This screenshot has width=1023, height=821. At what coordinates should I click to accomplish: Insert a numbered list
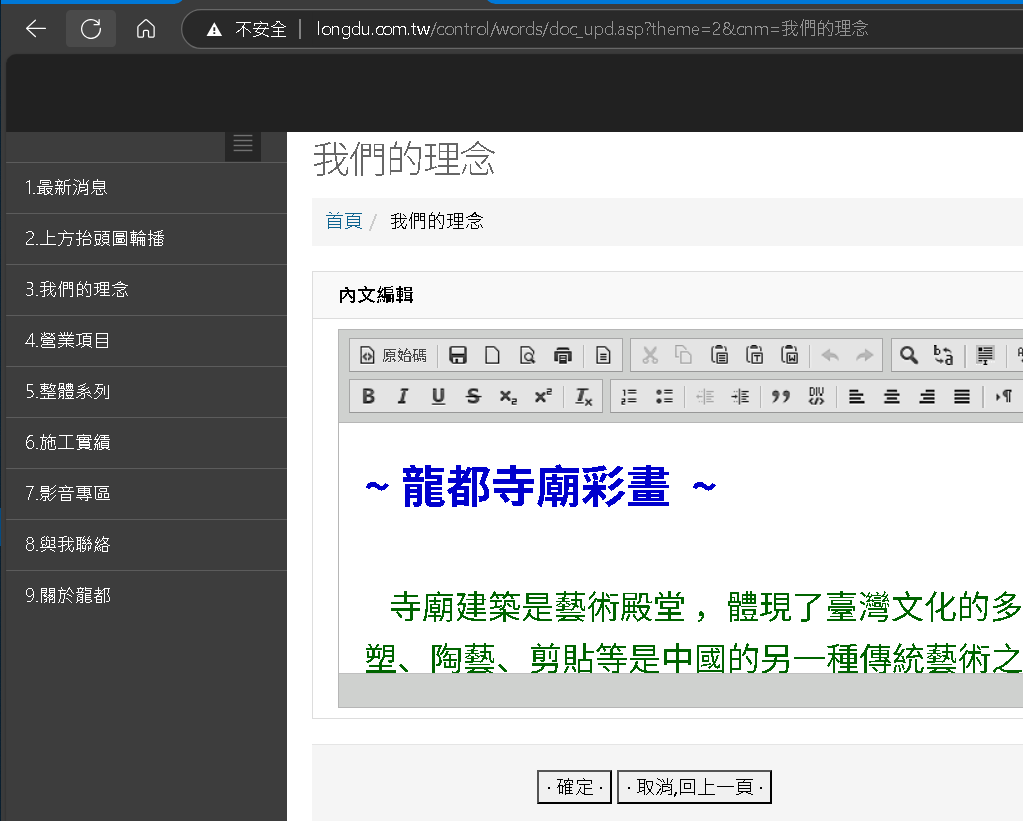click(629, 396)
